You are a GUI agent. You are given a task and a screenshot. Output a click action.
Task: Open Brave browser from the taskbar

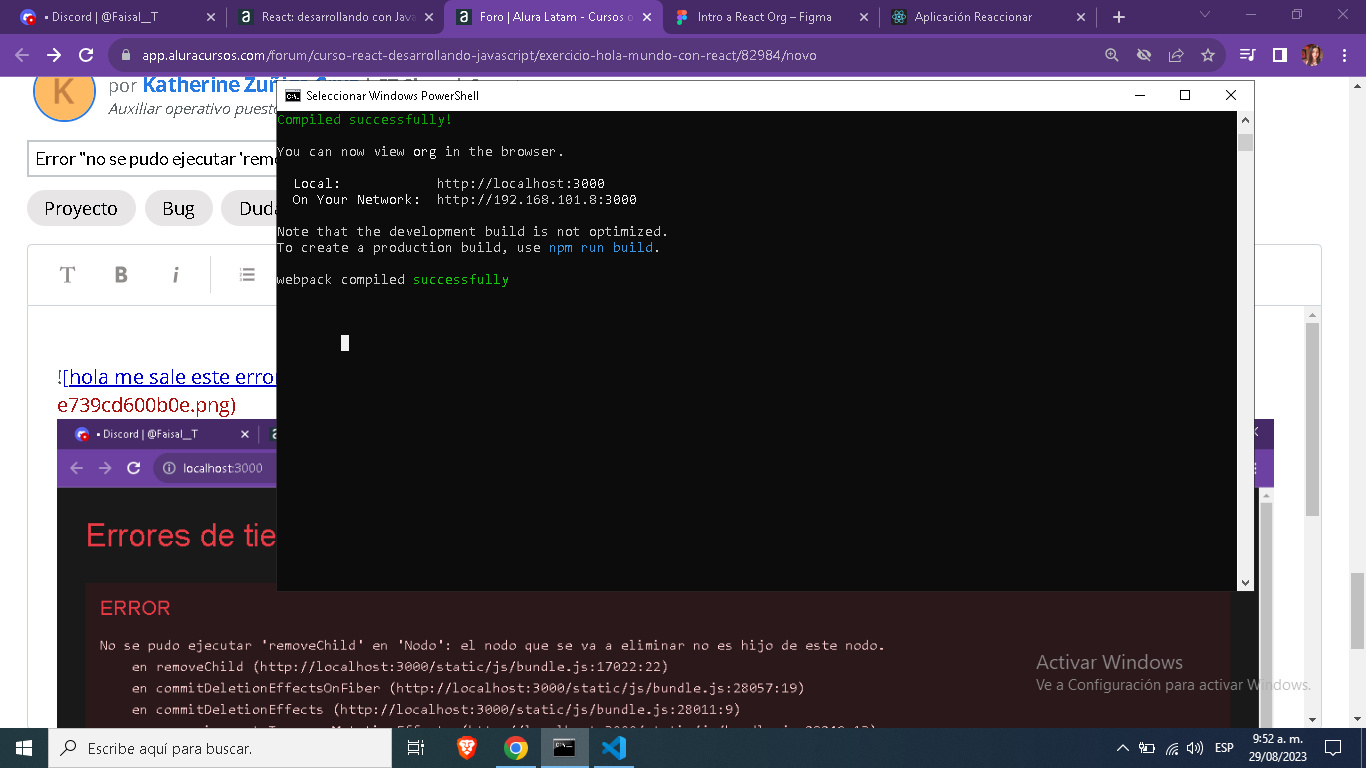coord(467,748)
